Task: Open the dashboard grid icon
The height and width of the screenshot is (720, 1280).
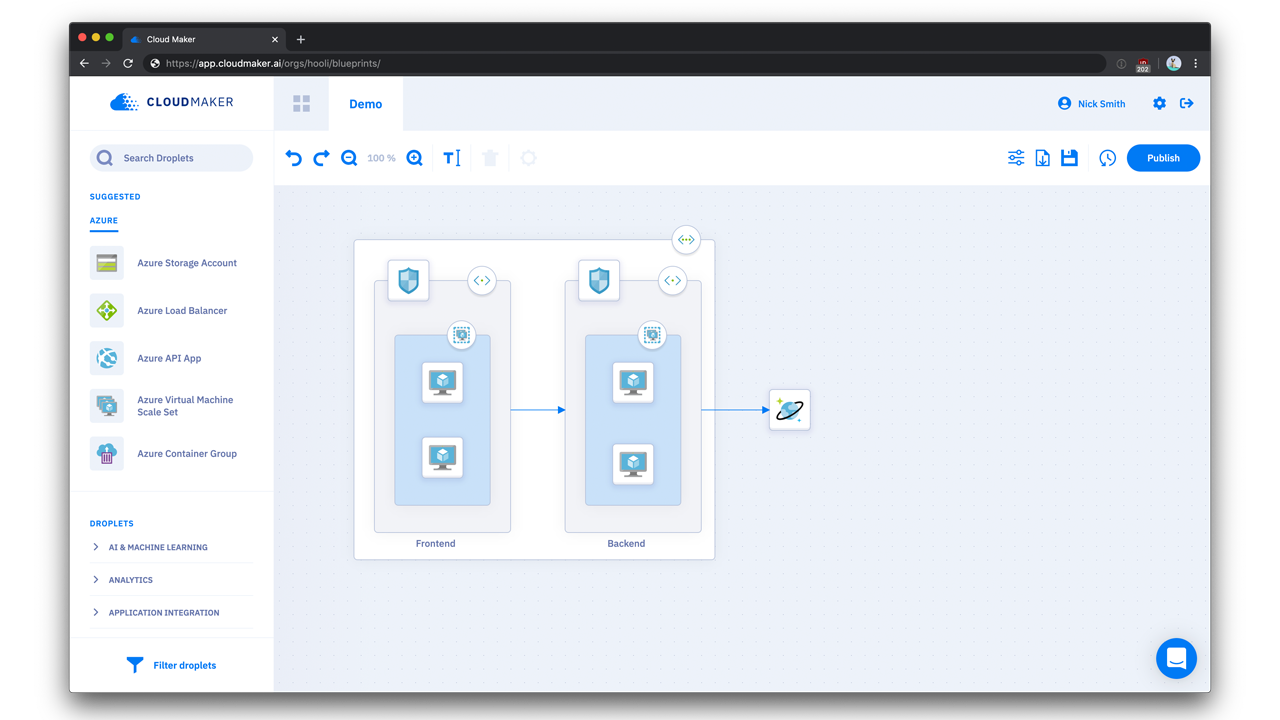Action: pyautogui.click(x=301, y=104)
